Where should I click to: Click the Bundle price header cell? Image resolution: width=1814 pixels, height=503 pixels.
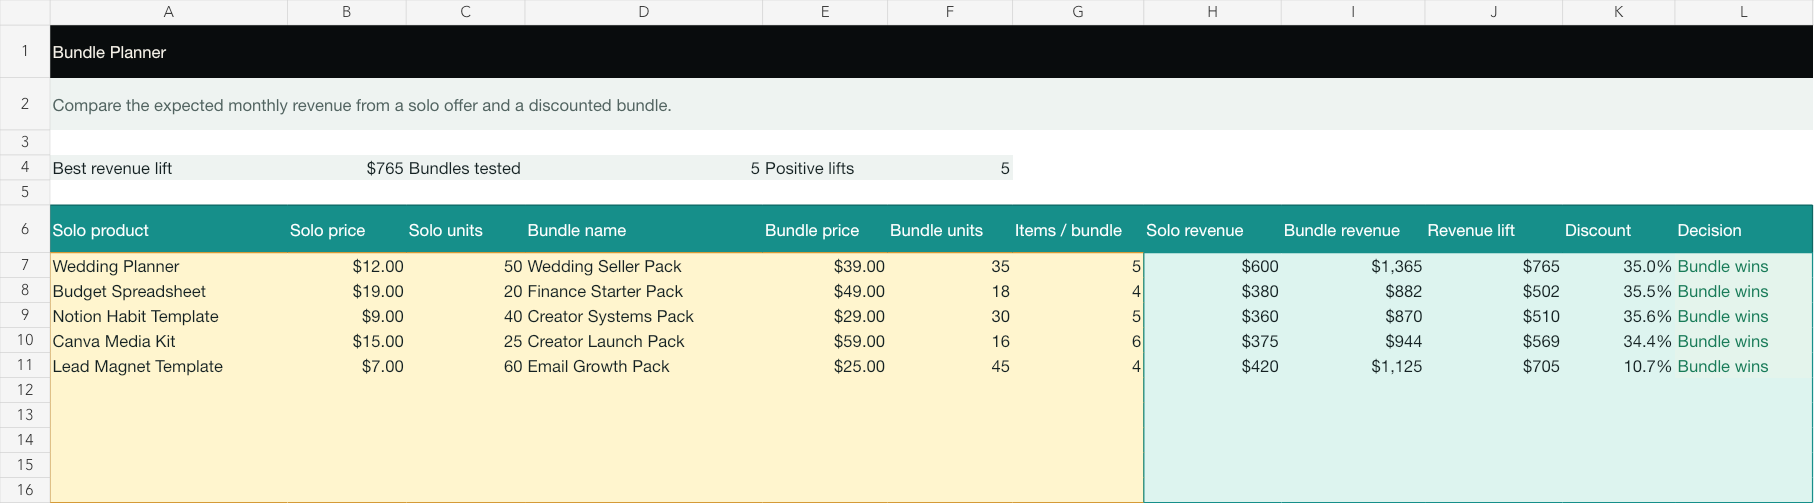(x=825, y=230)
